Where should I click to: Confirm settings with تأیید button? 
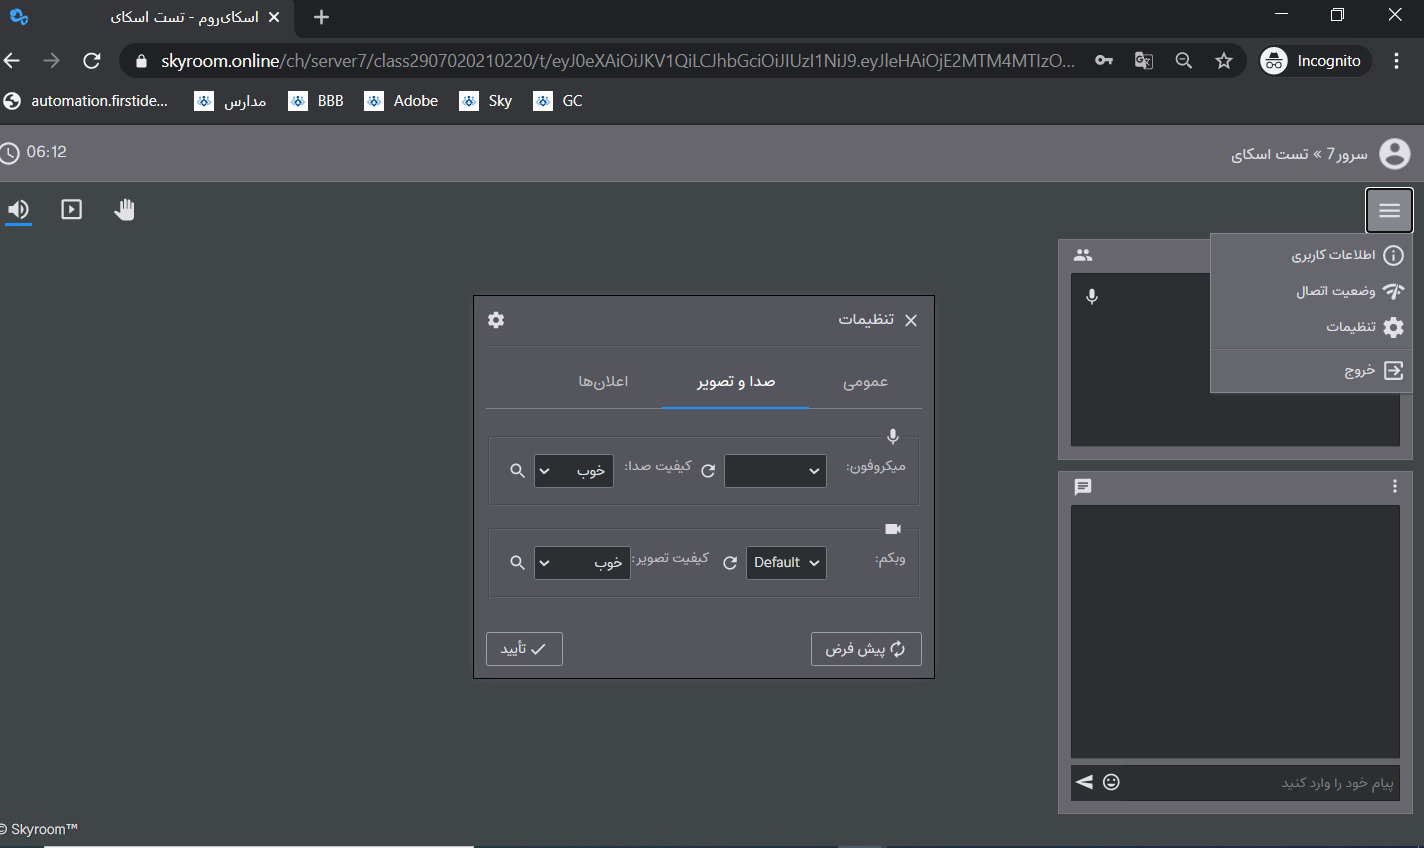(524, 649)
